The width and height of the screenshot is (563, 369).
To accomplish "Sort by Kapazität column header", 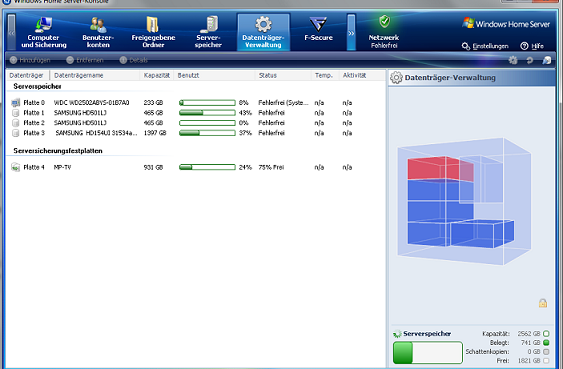I will click(x=157, y=75).
